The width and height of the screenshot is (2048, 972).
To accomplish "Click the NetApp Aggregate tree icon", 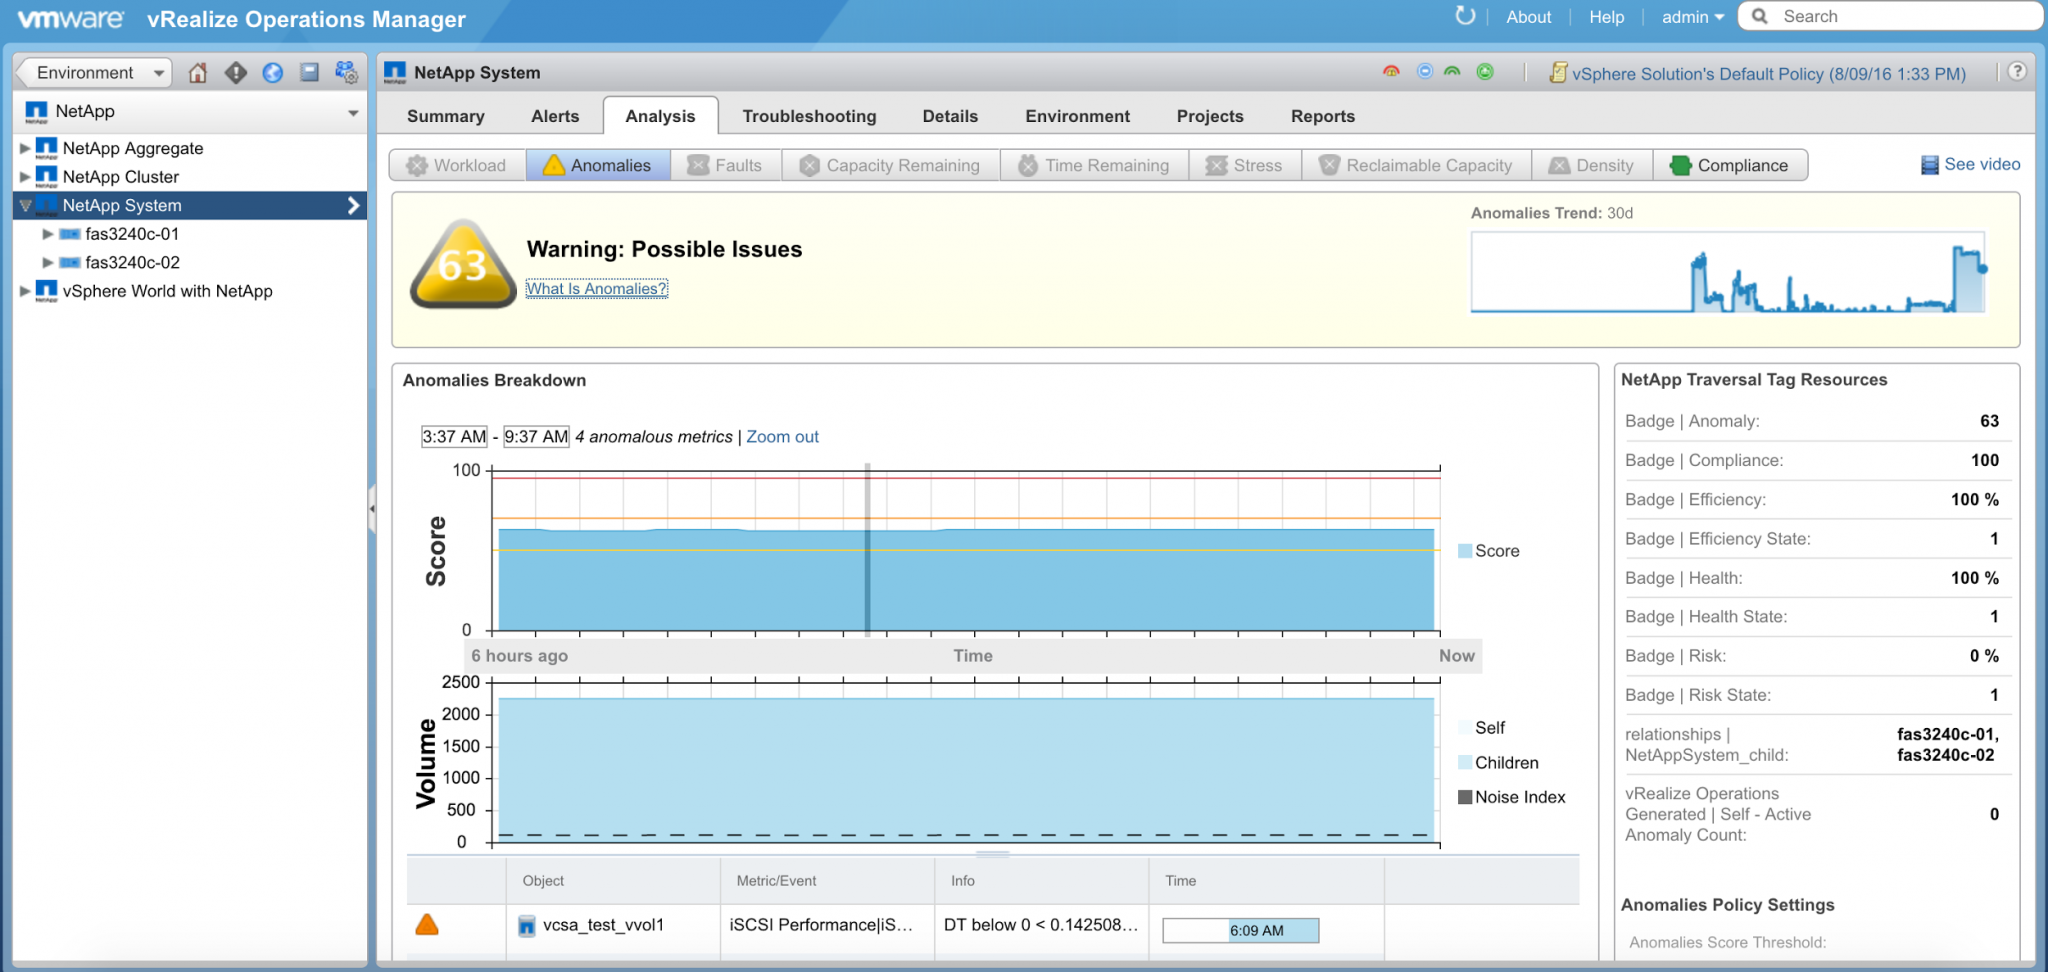I will (x=46, y=149).
